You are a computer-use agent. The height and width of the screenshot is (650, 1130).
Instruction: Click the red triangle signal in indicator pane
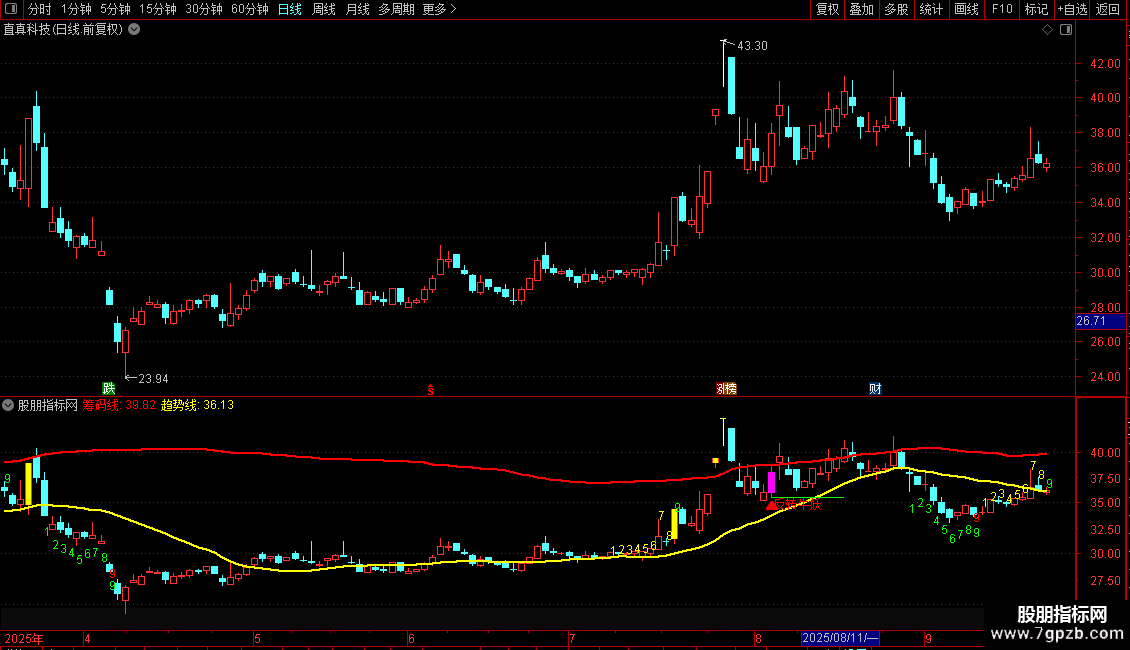pyautogui.click(x=771, y=505)
